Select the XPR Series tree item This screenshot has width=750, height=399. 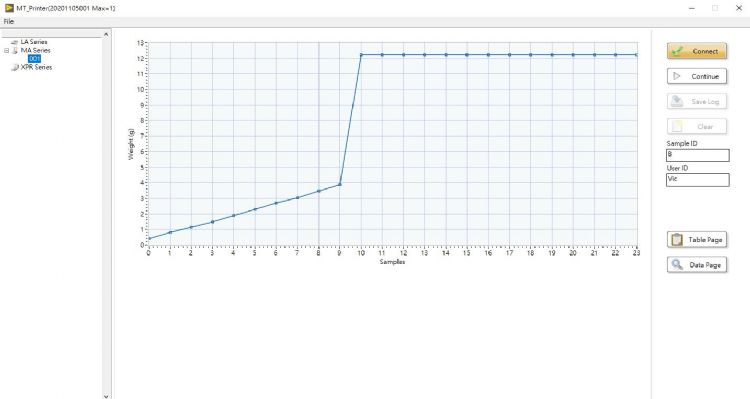[x=36, y=67]
